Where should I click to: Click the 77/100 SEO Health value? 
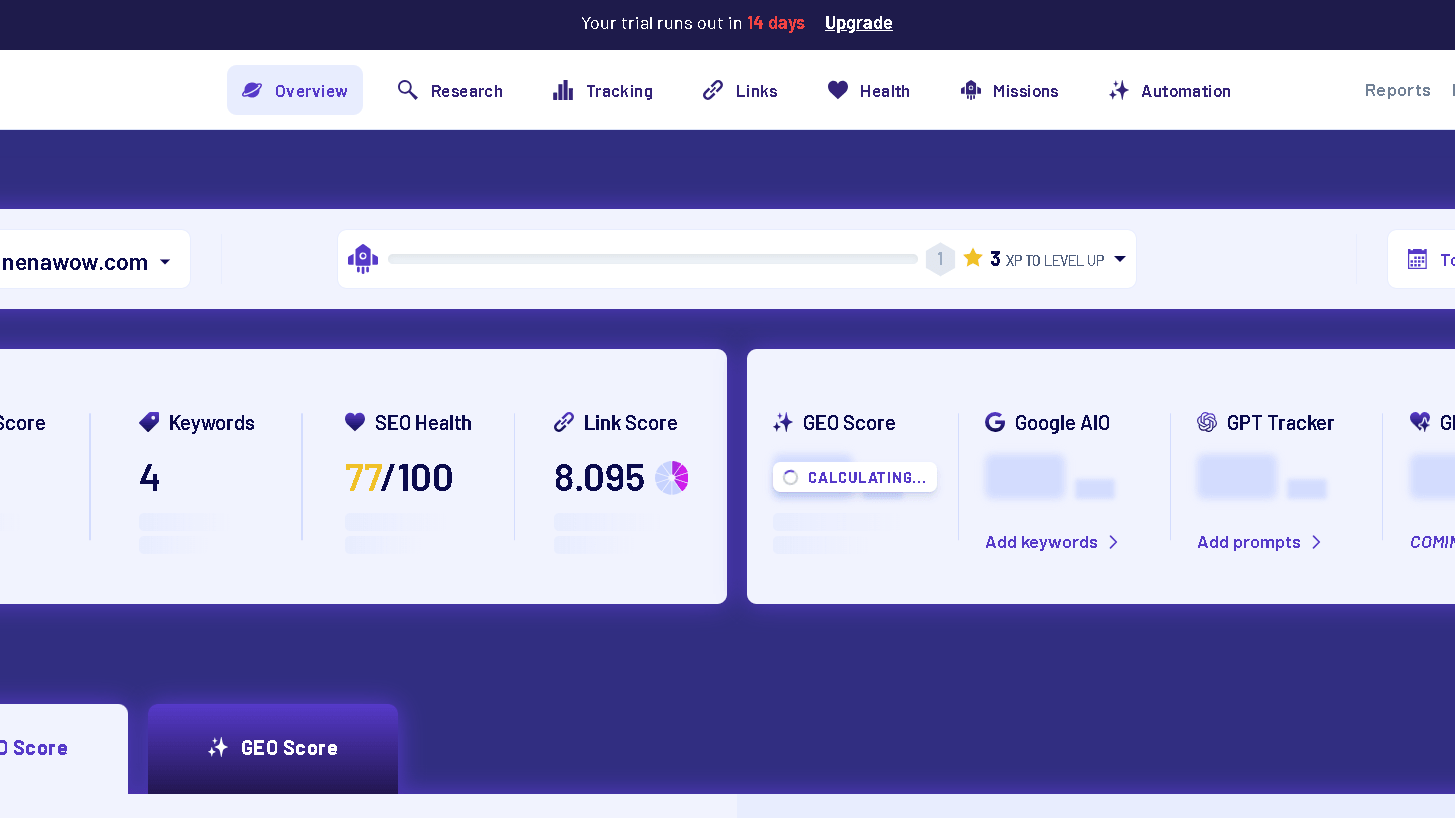[399, 478]
